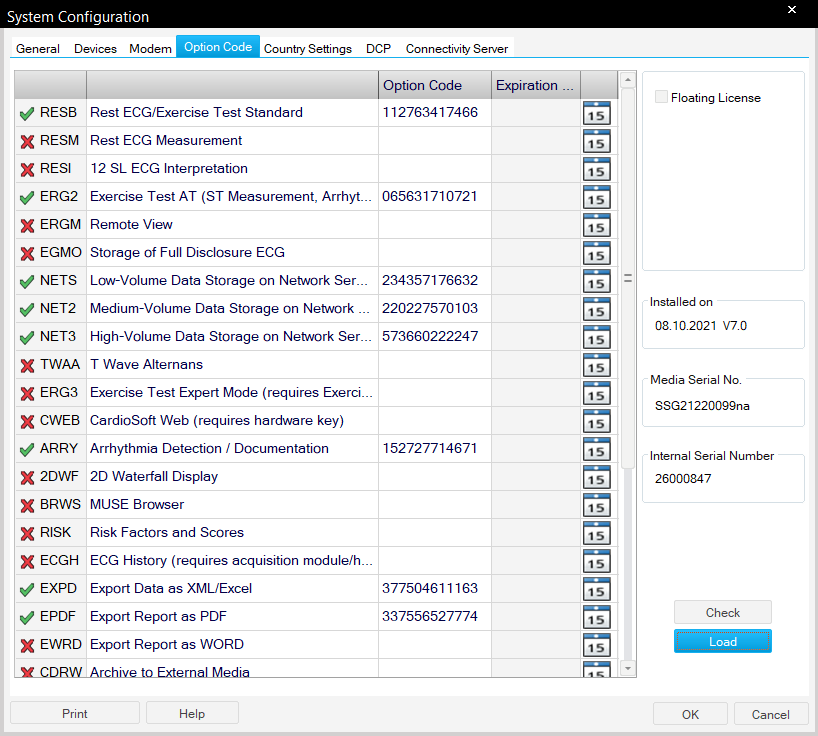818x736 pixels.
Task: Open calendar icon for NETS row
Action: click(596, 281)
